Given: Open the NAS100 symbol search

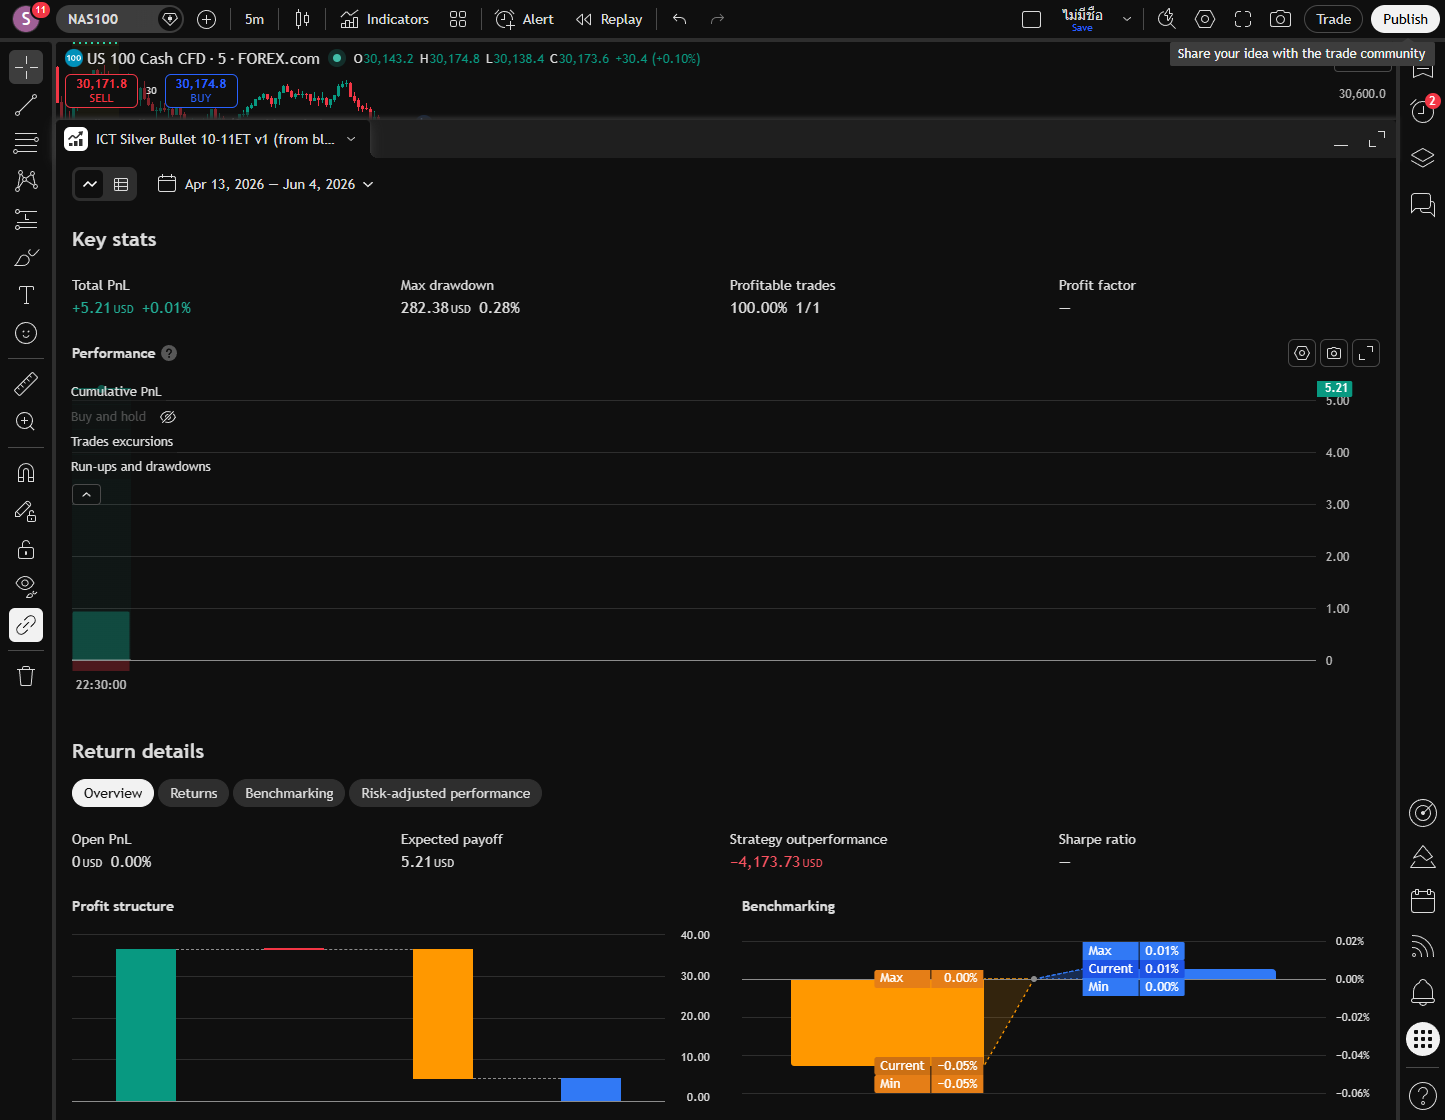Looking at the screenshot, I should [x=106, y=19].
